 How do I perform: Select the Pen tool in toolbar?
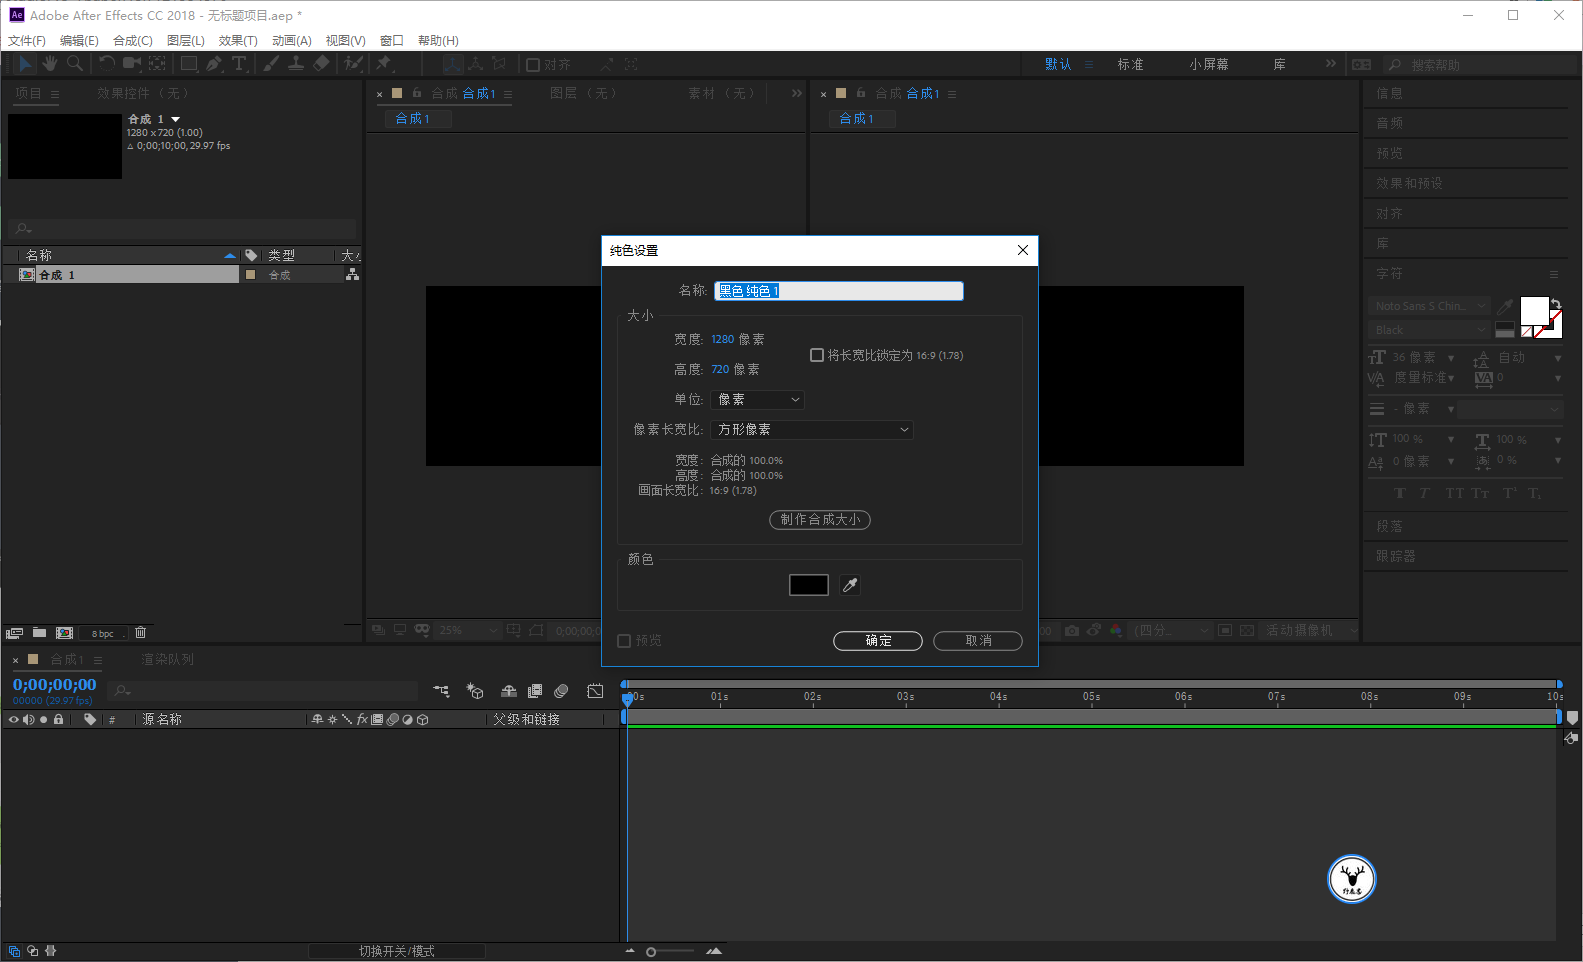pyautogui.click(x=214, y=64)
